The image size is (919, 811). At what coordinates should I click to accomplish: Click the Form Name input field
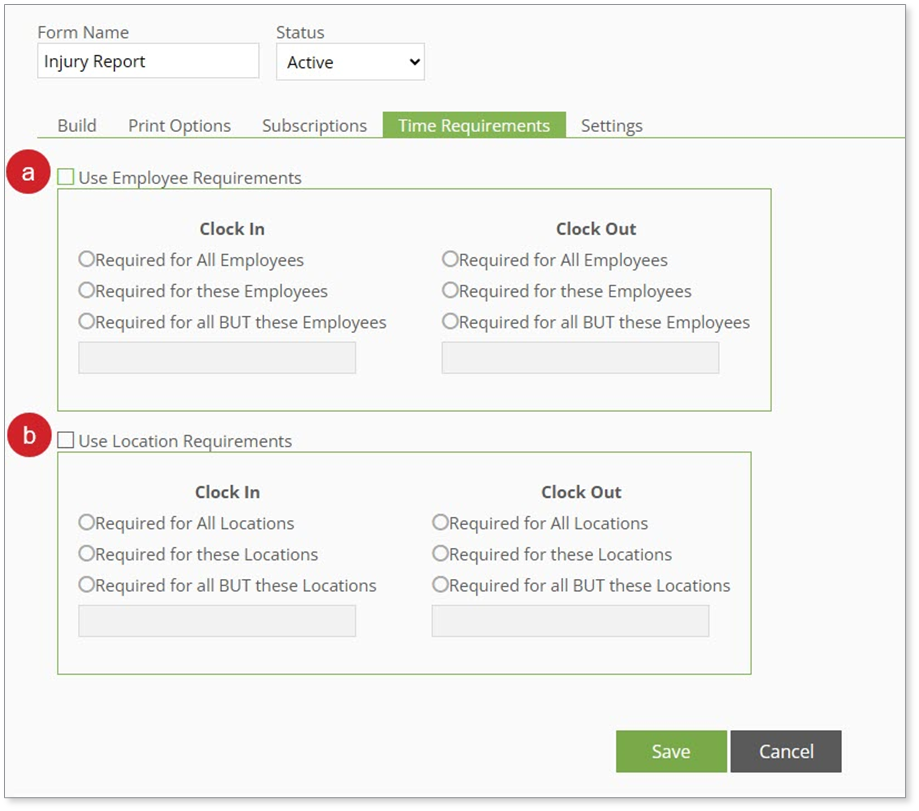[x=148, y=62]
